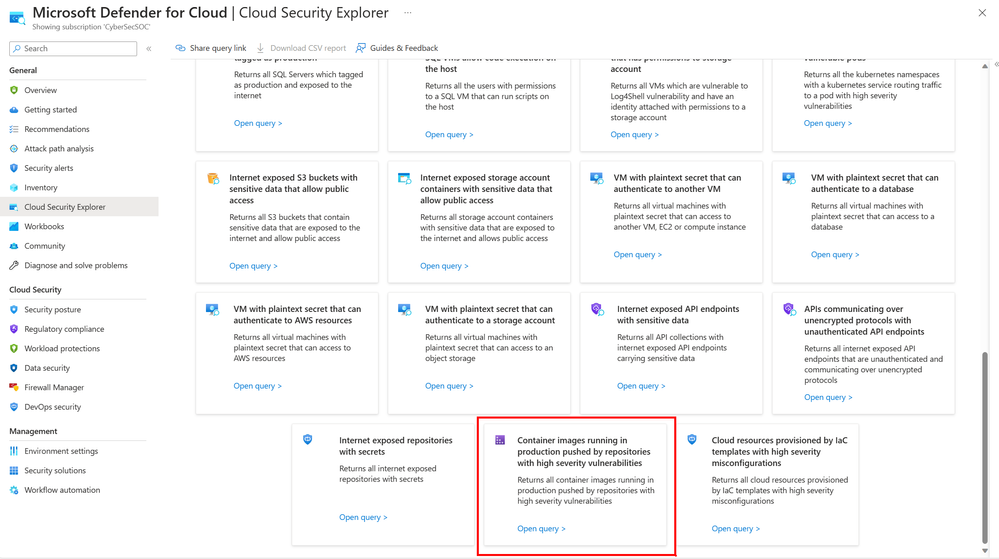This screenshot has height=559, width=999.
Task: Click the Inventory sidebar icon
Action: tap(14, 188)
